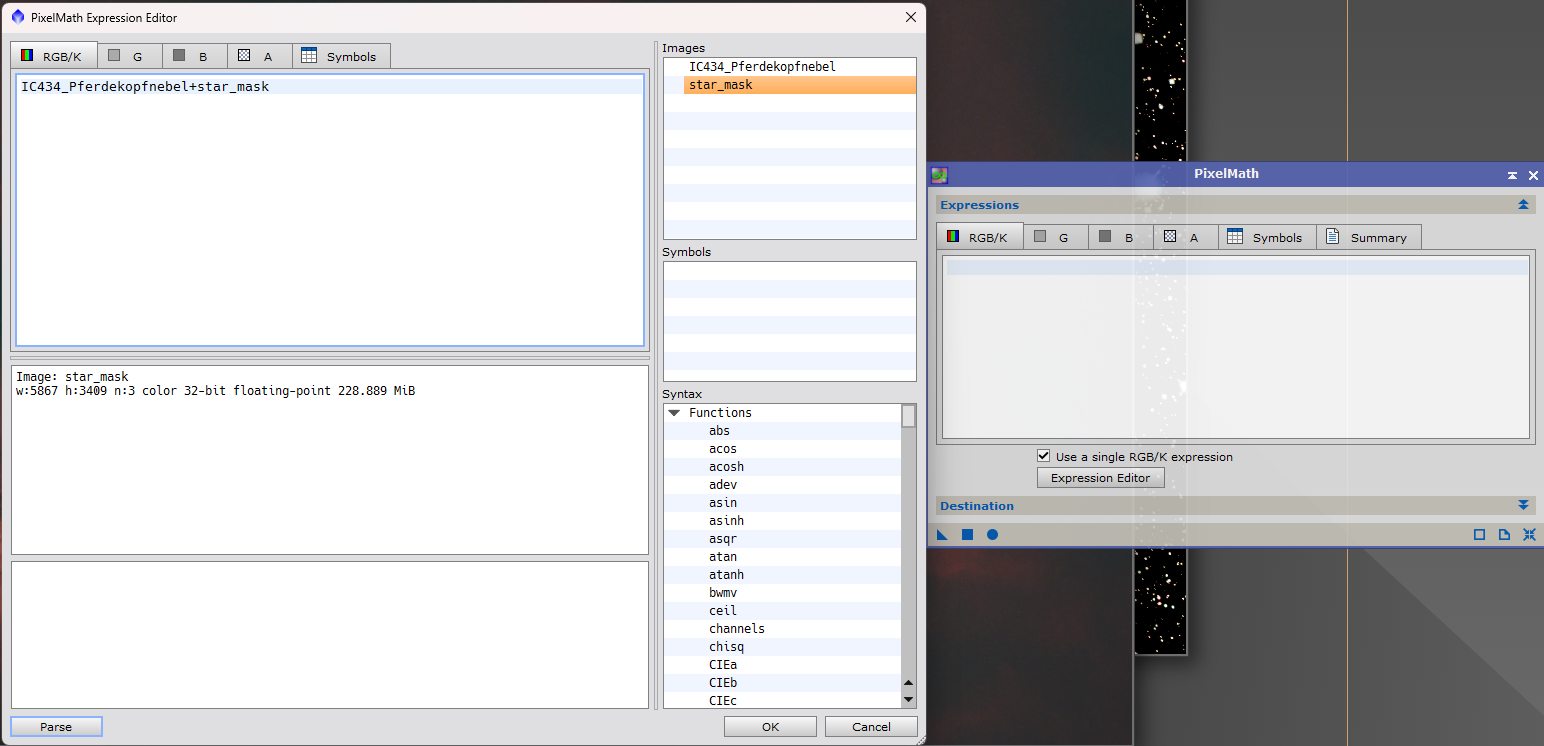Image resolution: width=1544 pixels, height=746 pixels.
Task: Click the New Instance triangle icon
Action: (x=942, y=535)
